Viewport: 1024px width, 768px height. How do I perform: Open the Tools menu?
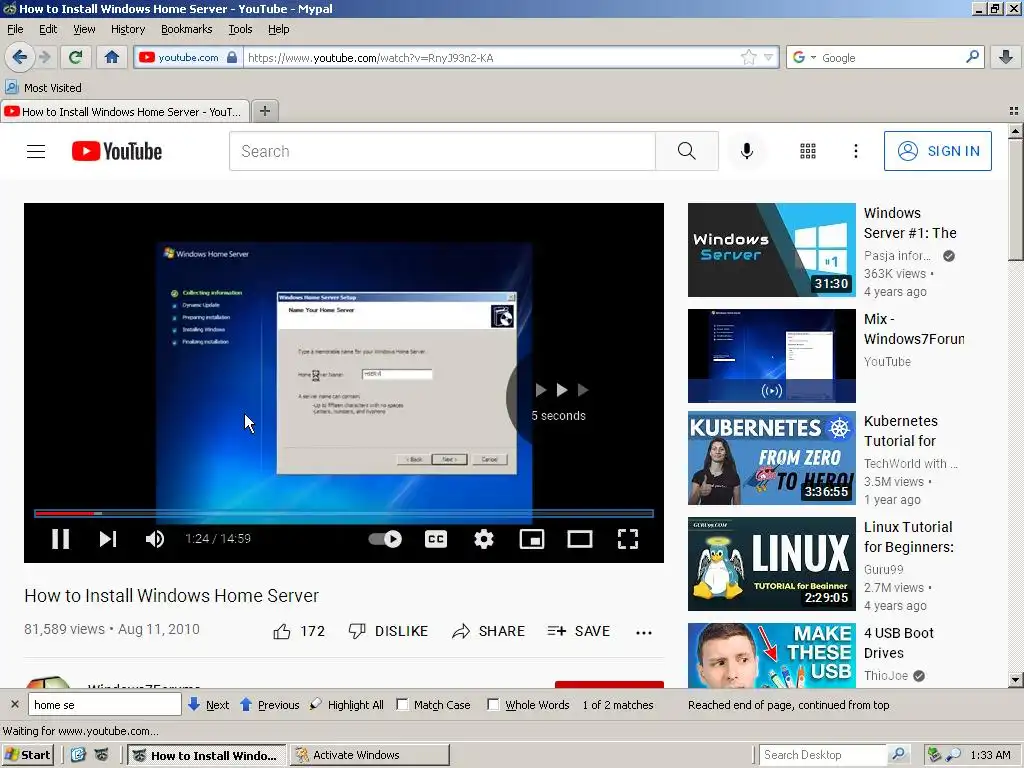coord(240,29)
